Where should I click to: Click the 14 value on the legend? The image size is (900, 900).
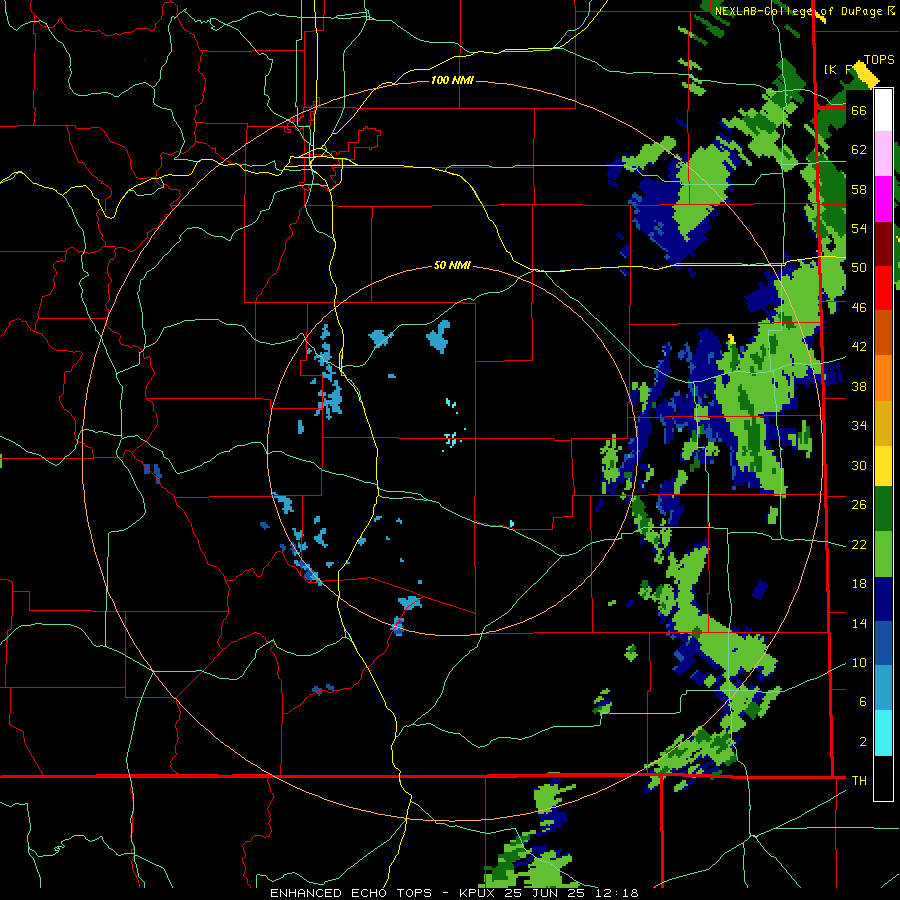tap(859, 623)
